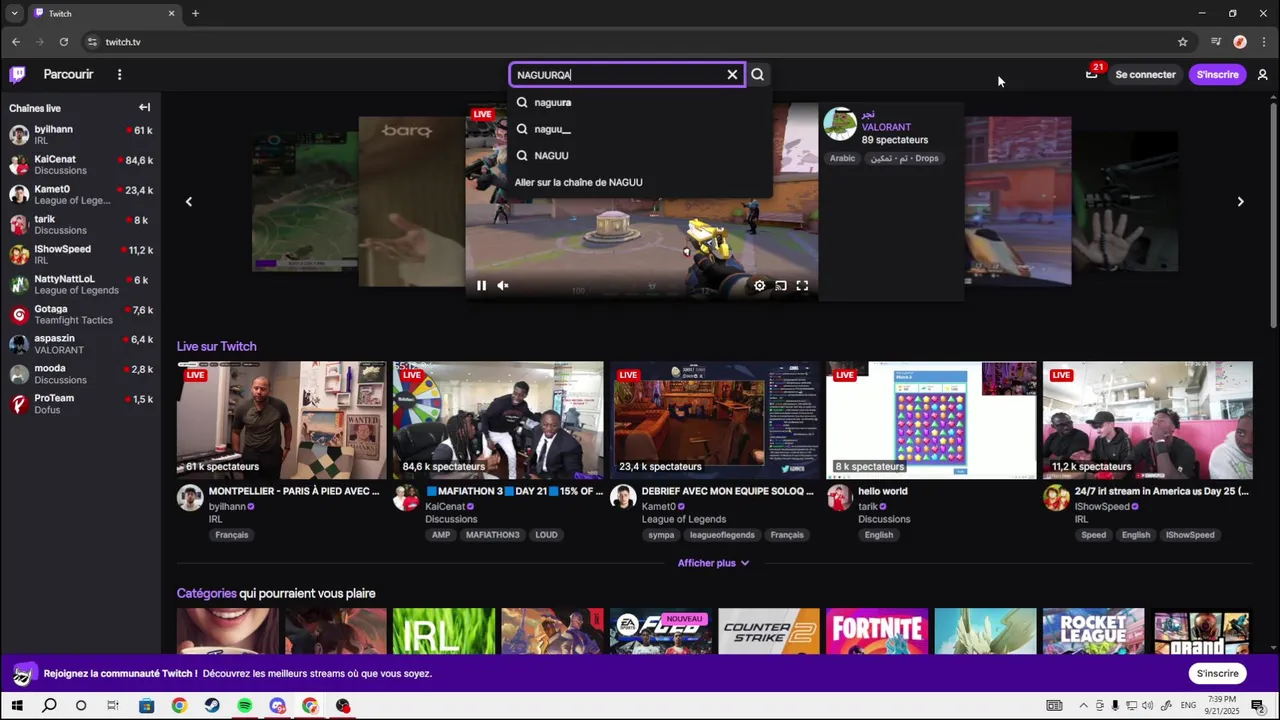The image size is (1280, 720).
Task: Open Rocket League category cover
Action: pos(1093,631)
